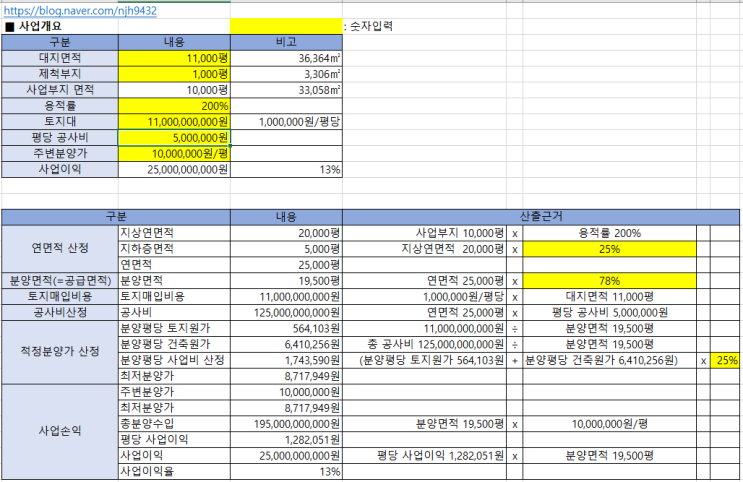This screenshot has width=743, height=482.
Task: Click the 13% cell in overview table
Action: click(x=286, y=170)
